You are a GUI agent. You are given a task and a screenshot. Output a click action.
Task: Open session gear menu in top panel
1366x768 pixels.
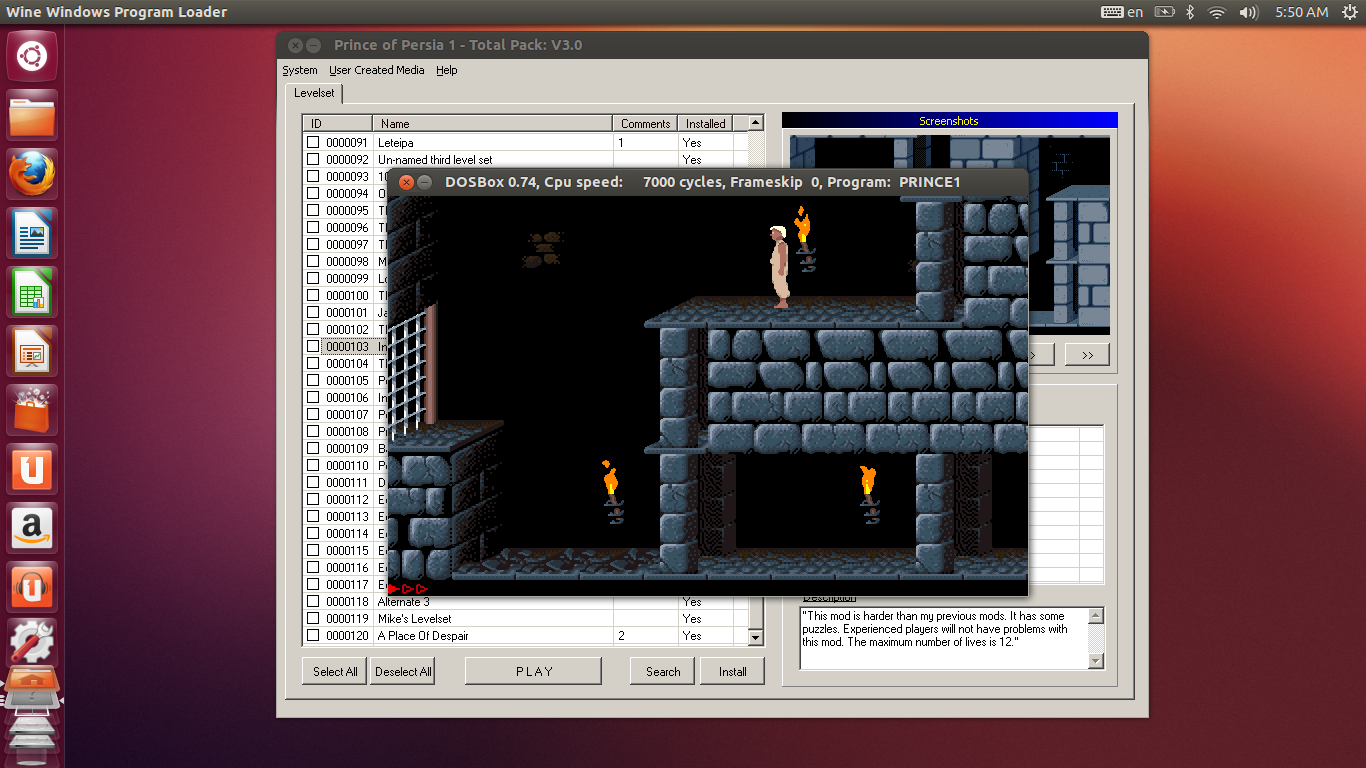(1349, 12)
